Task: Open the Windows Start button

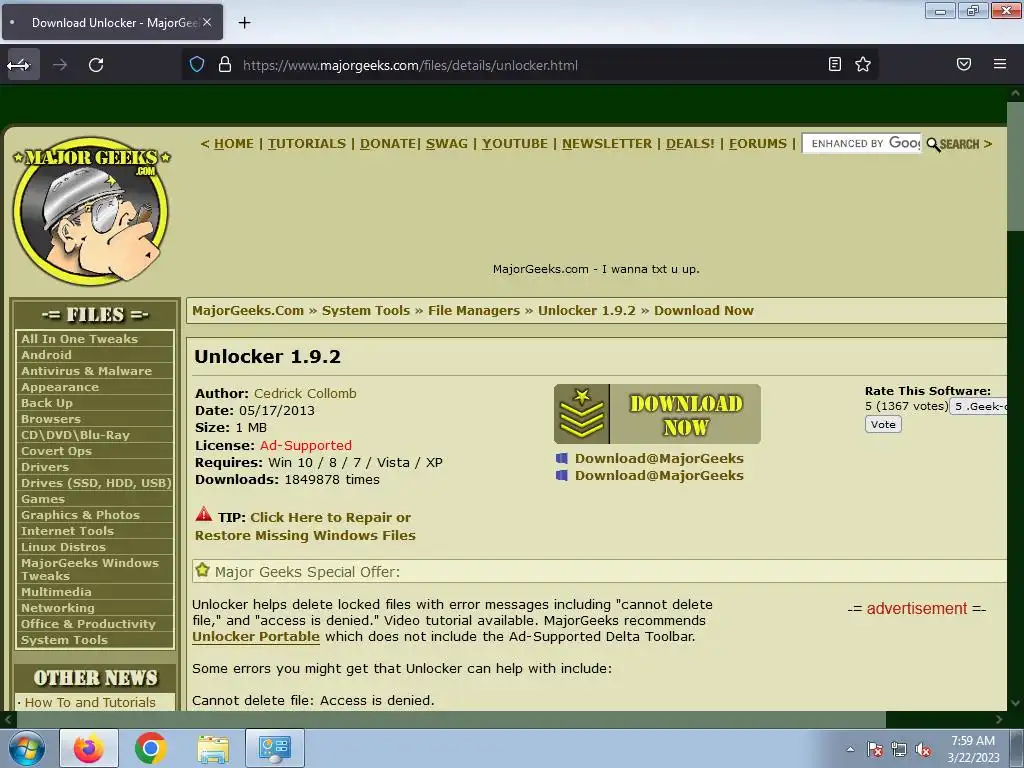Action: pyautogui.click(x=26, y=748)
